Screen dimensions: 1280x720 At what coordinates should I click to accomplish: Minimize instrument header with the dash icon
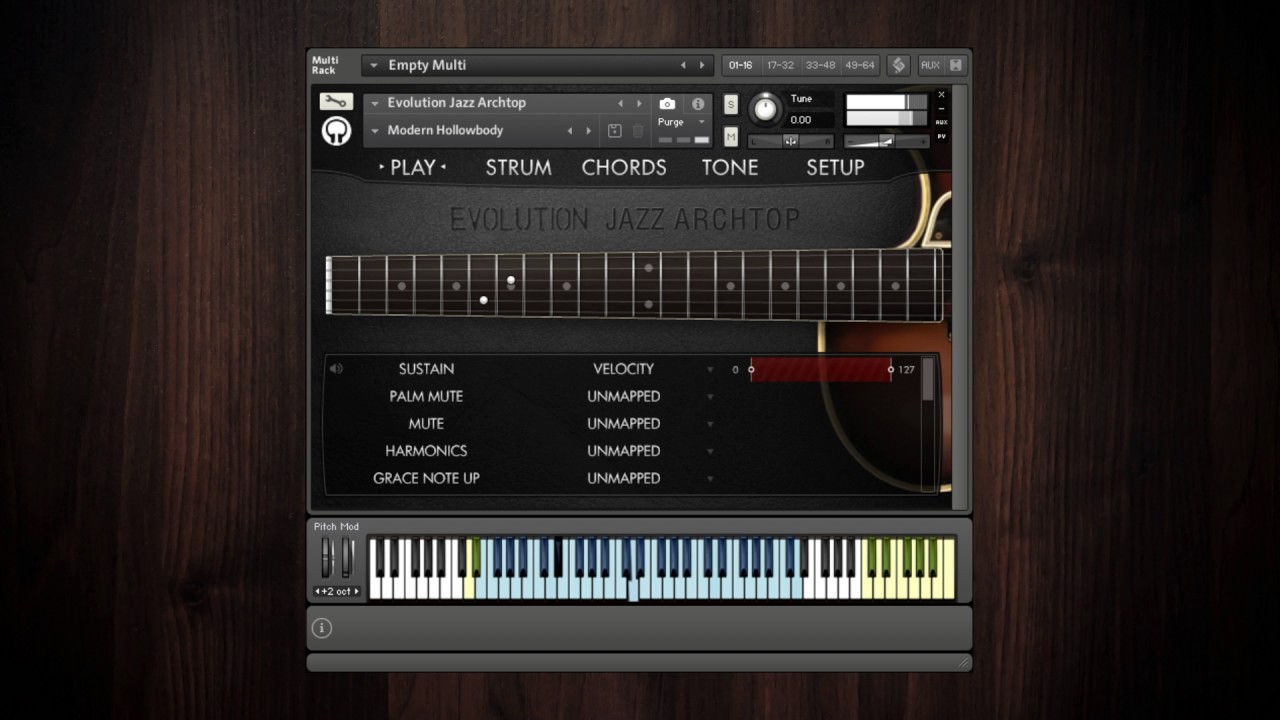pyautogui.click(x=941, y=108)
